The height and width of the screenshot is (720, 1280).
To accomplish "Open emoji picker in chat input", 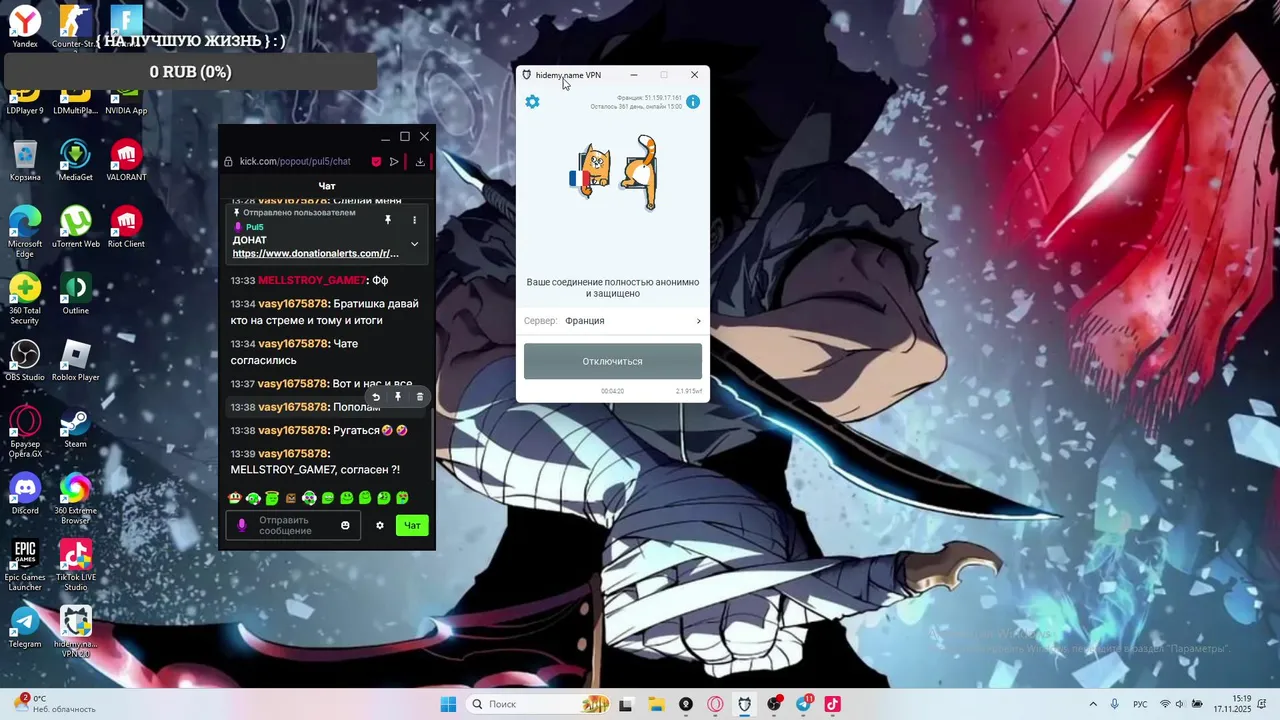I will (x=346, y=525).
